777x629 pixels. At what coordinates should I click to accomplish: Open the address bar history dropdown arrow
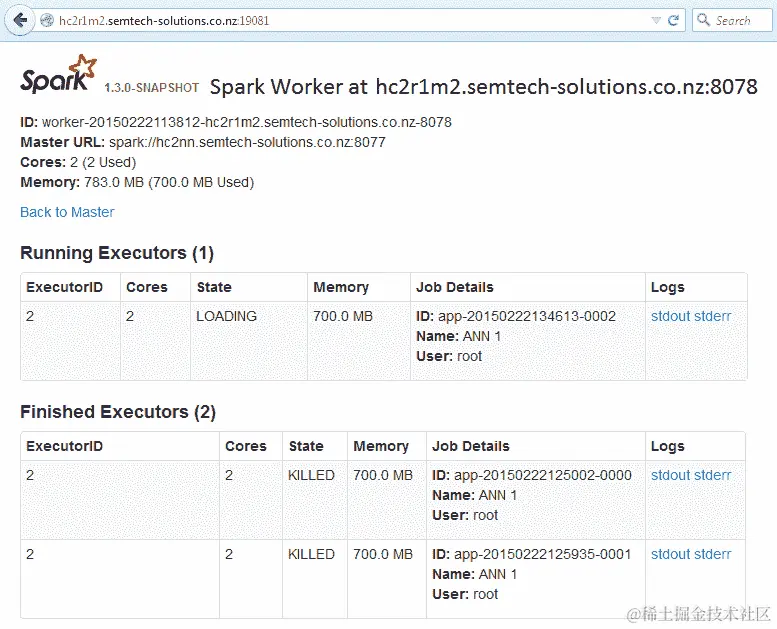(x=656, y=21)
